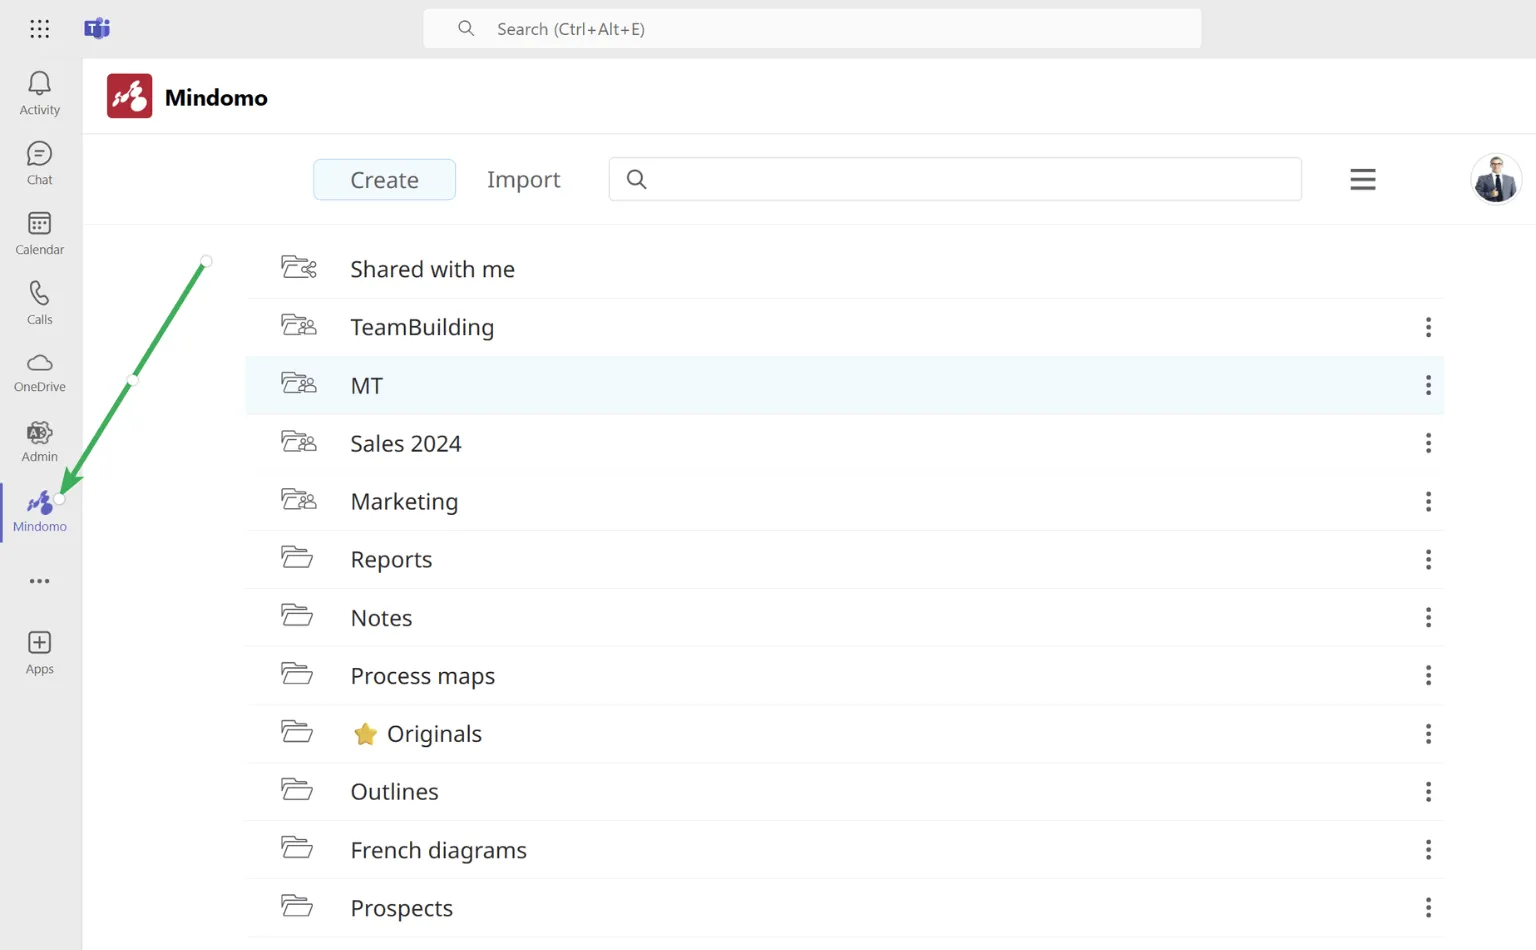Image resolution: width=1536 pixels, height=950 pixels.
Task: Open Calls in the Teams sidebar
Action: (40, 303)
